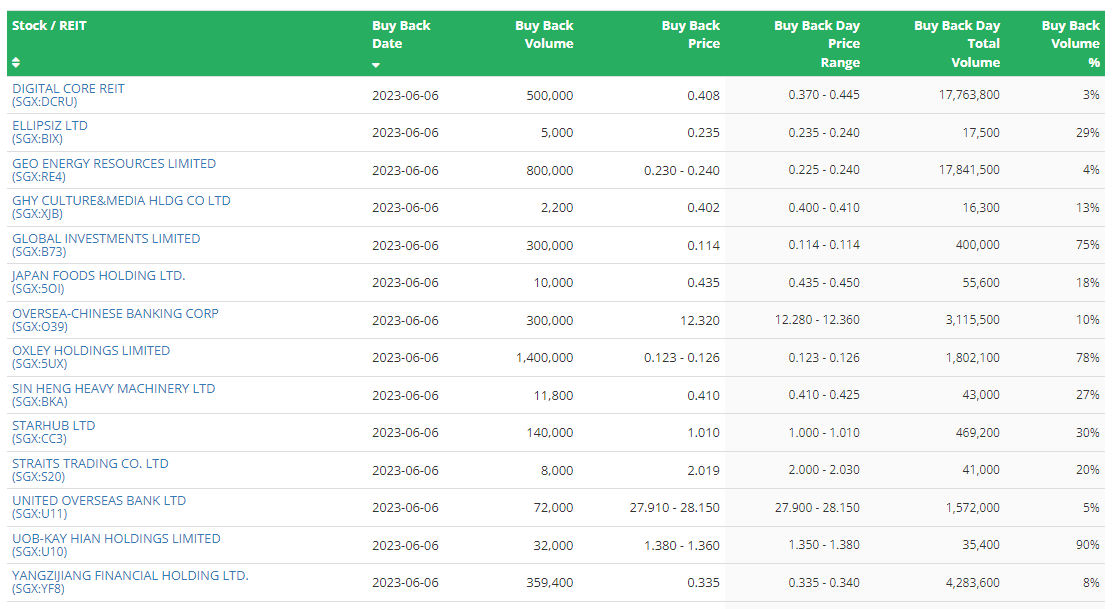The width and height of the screenshot is (1114, 609).
Task: Open GEO ENERGY RESOURCES LIMITED link
Action: coord(114,169)
